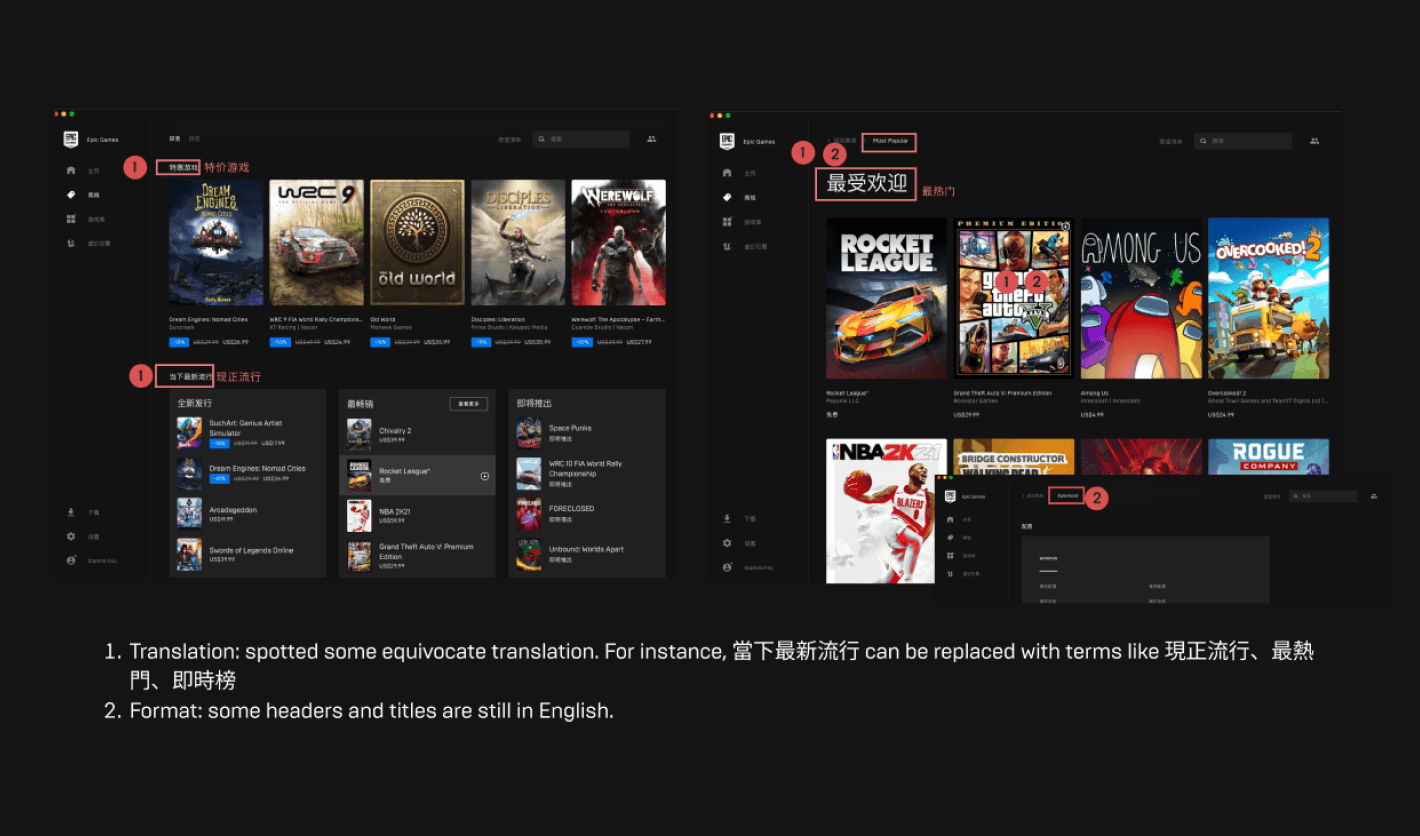Select WRC 10 FIA World Rally Championship row
The image size is (1420, 836).
click(587, 473)
